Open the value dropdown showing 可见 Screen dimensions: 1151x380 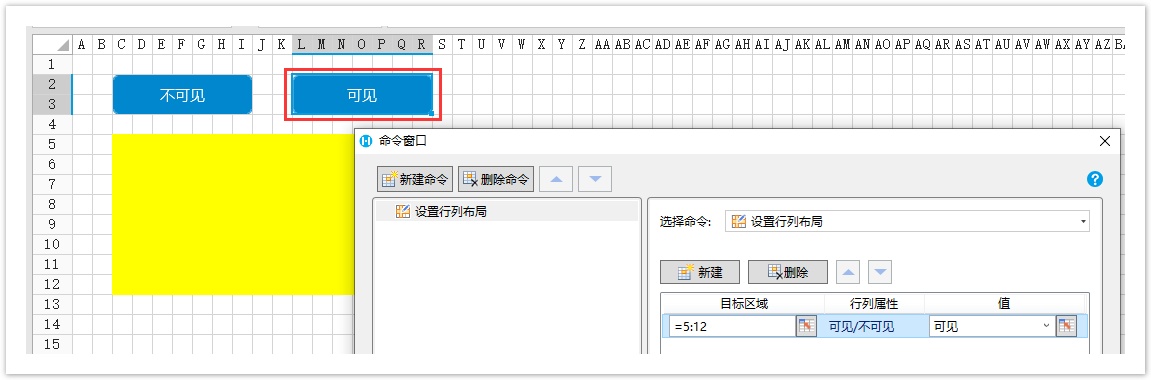[991, 326]
